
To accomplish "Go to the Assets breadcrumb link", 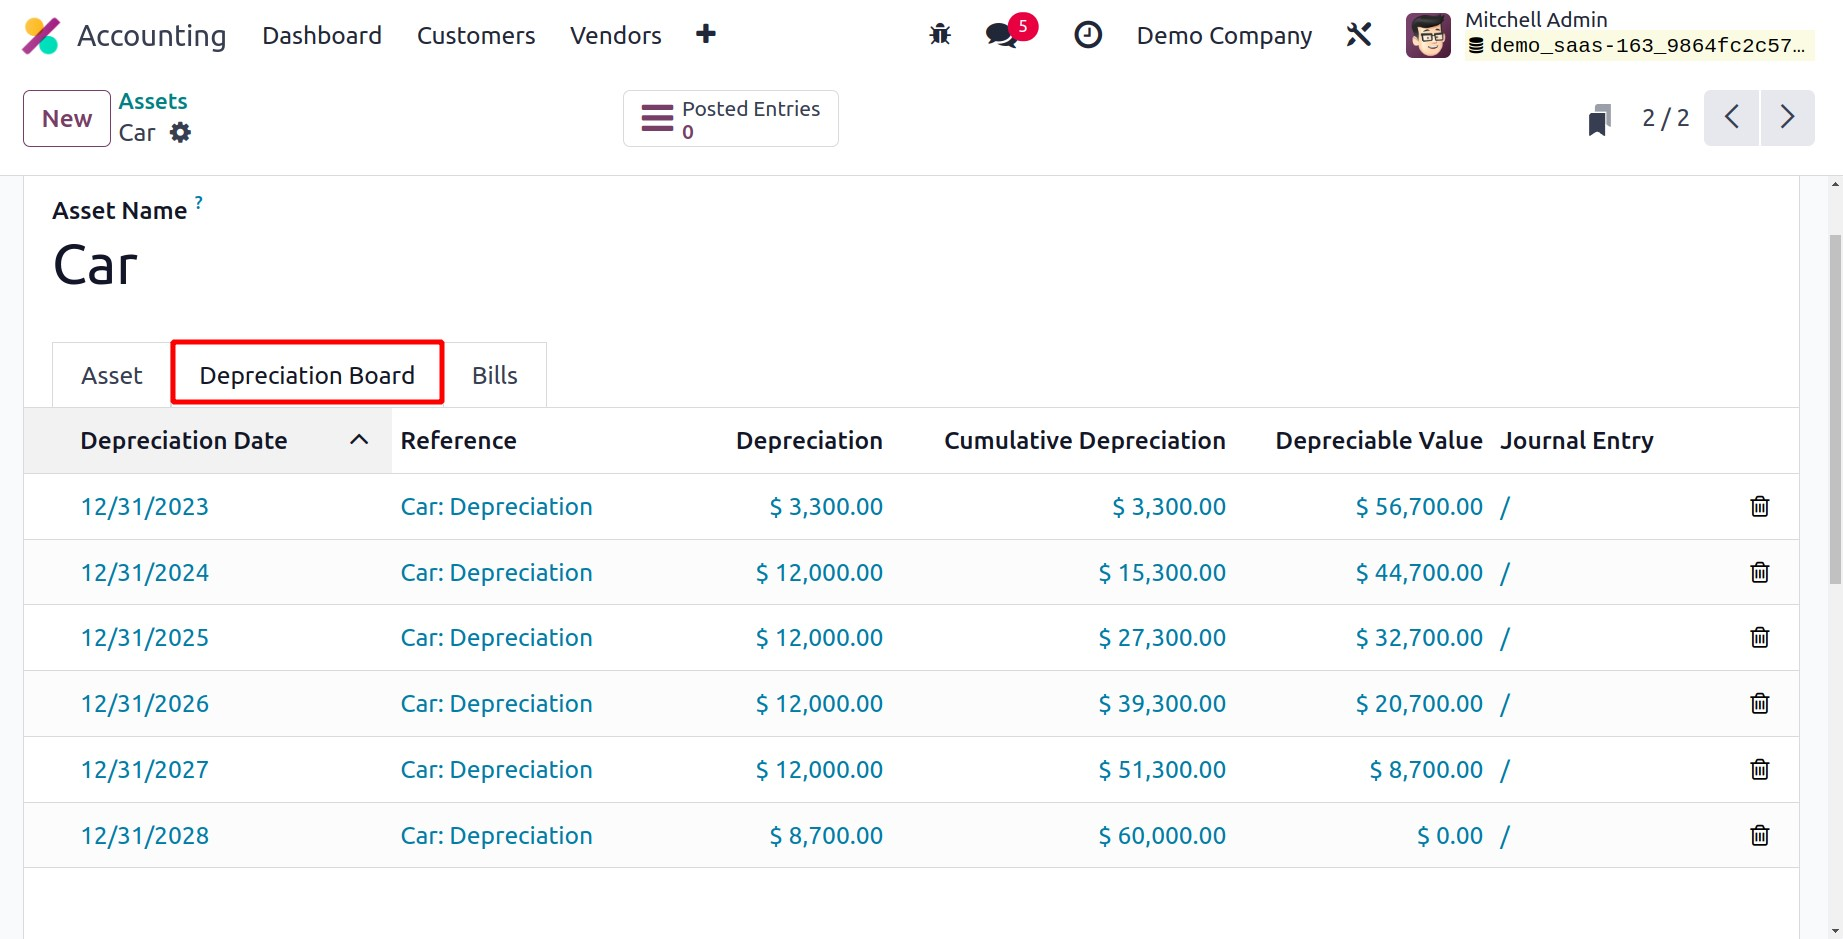I will coord(153,101).
